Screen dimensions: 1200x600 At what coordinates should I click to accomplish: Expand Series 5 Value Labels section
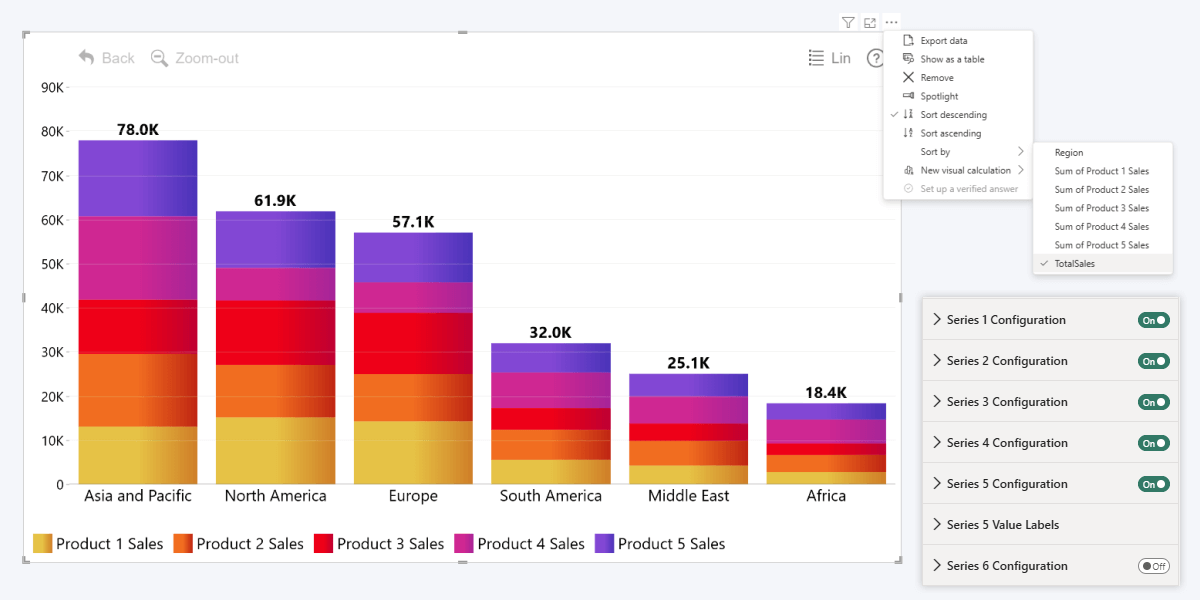click(x=937, y=525)
